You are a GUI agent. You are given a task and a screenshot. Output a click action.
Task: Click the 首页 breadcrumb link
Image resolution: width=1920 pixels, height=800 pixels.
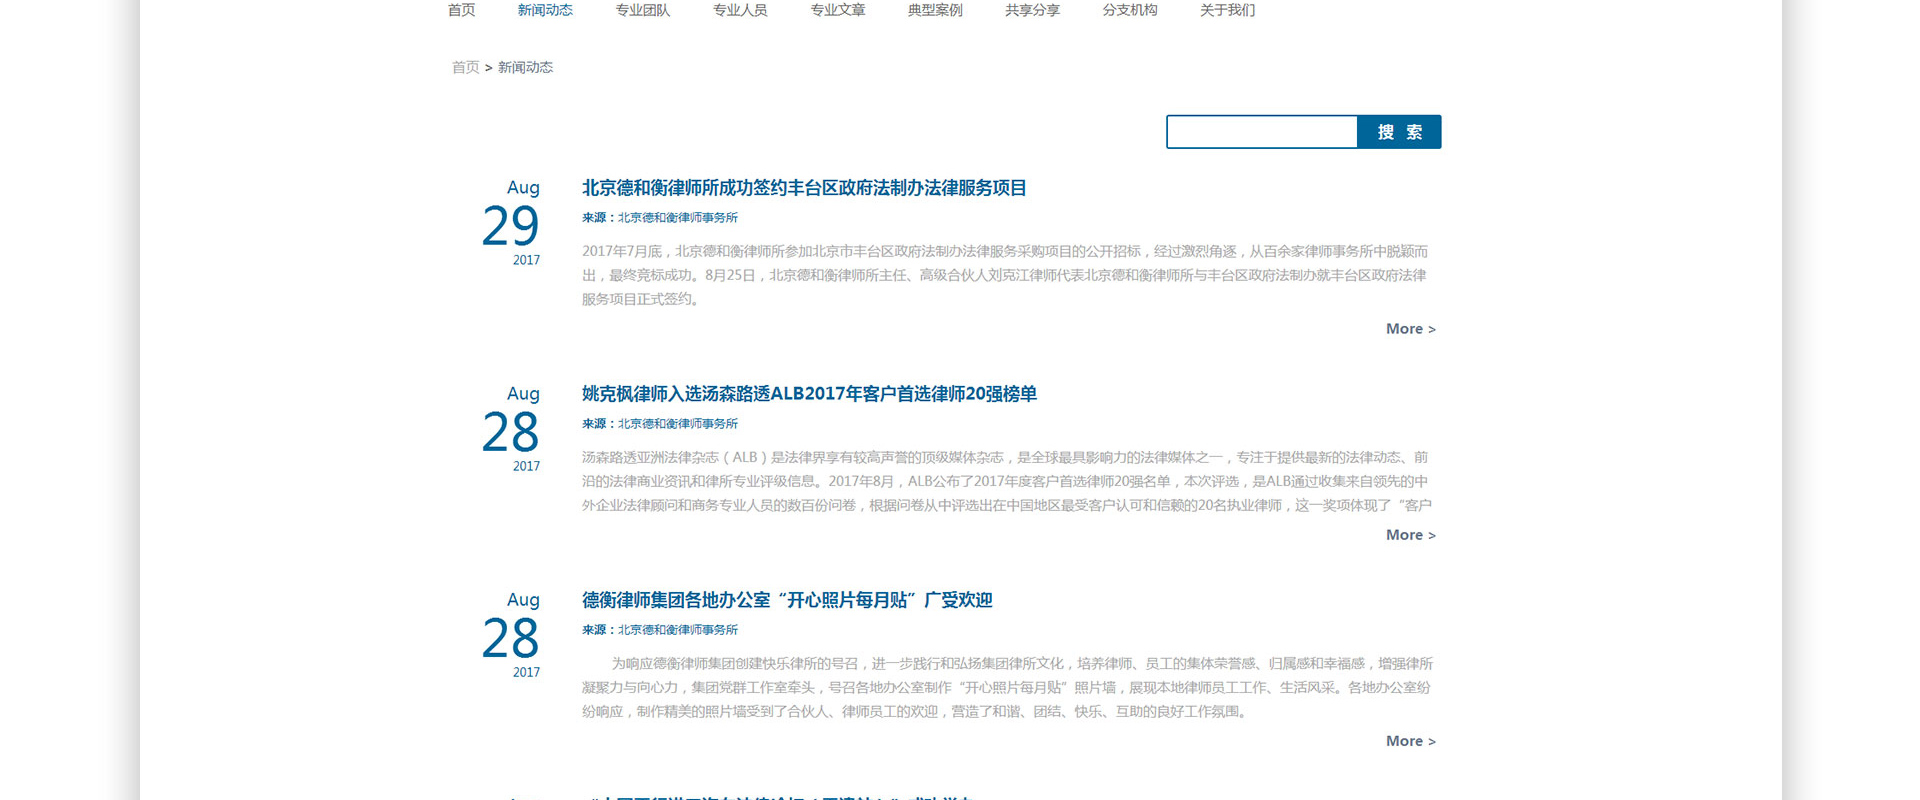click(465, 67)
